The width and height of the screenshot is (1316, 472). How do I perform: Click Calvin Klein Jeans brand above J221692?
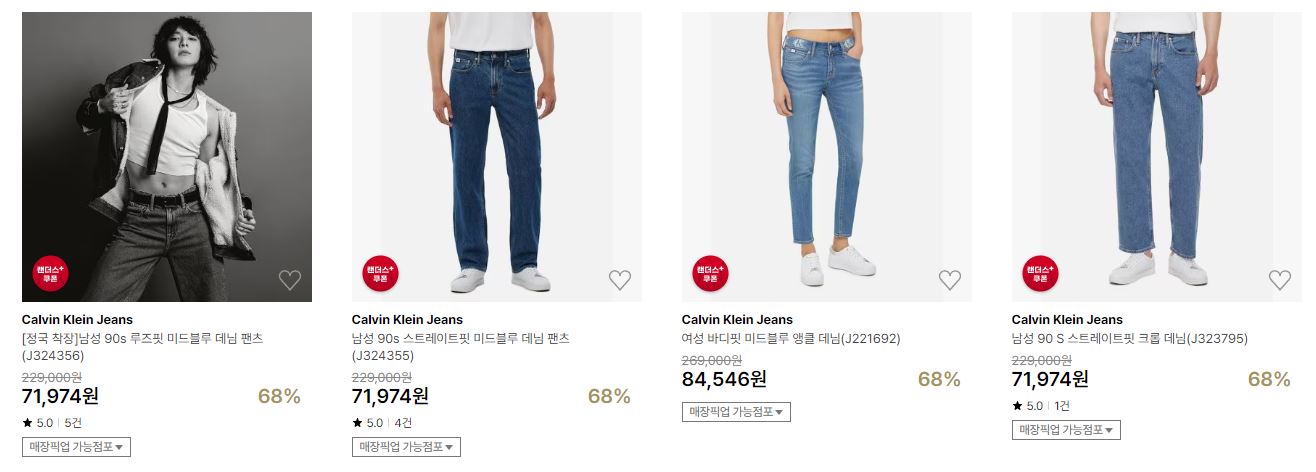737,320
